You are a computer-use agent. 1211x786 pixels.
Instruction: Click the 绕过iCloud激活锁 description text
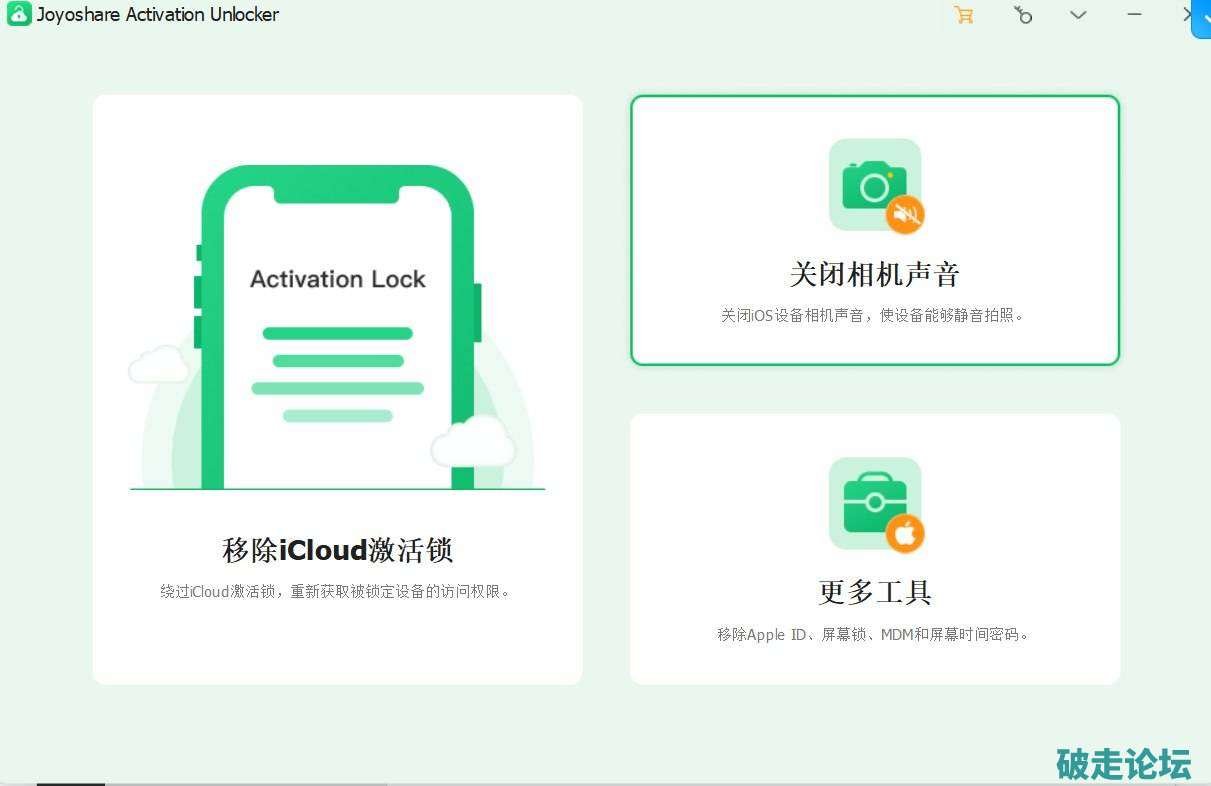(337, 591)
